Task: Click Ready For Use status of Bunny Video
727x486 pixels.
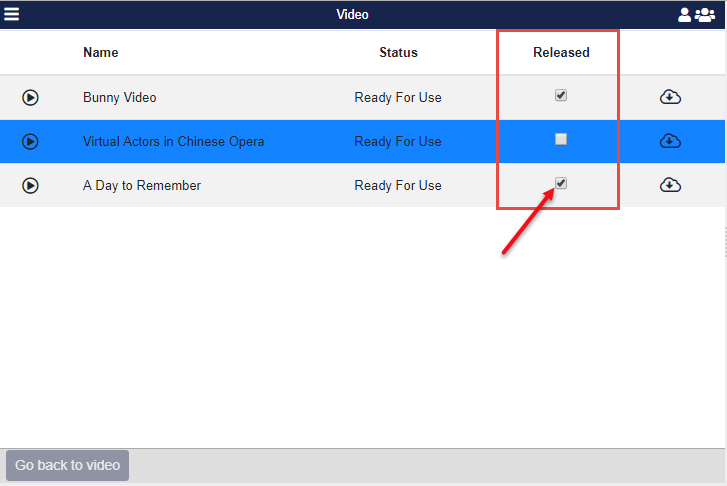Action: coord(398,98)
